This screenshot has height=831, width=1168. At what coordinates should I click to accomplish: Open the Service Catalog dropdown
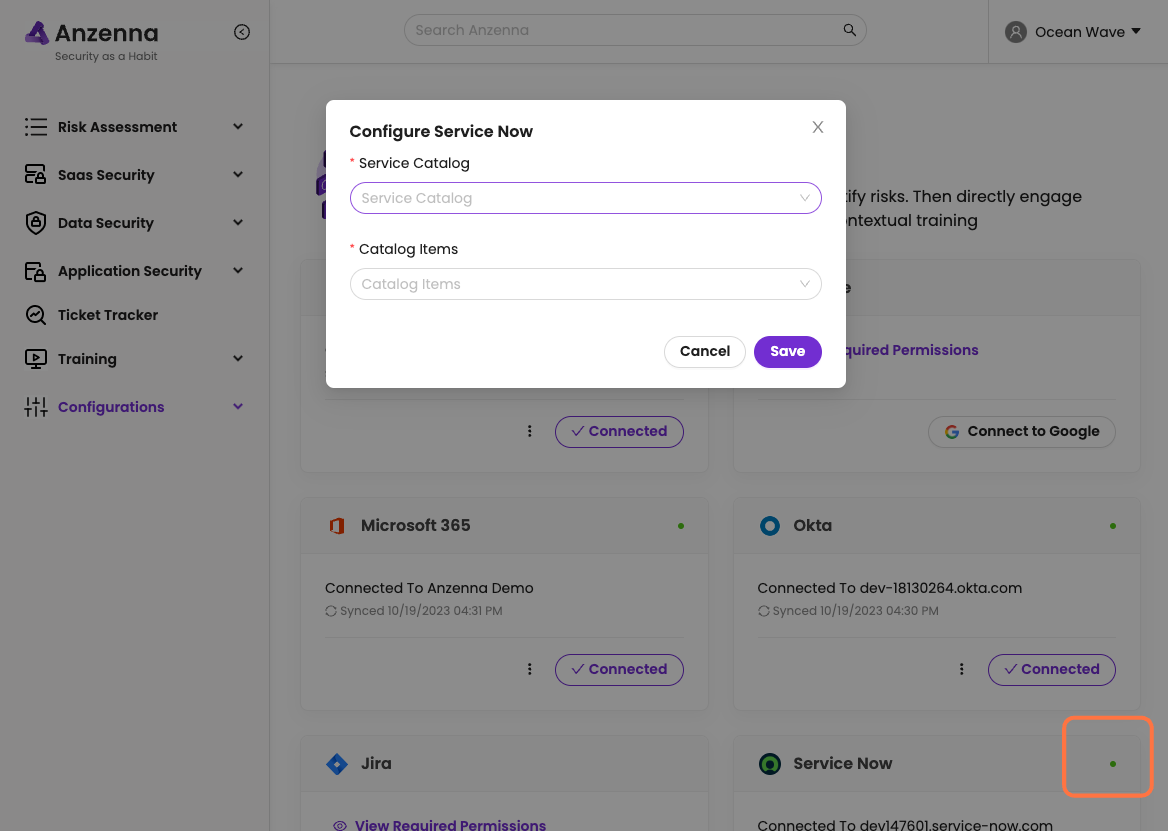585,198
